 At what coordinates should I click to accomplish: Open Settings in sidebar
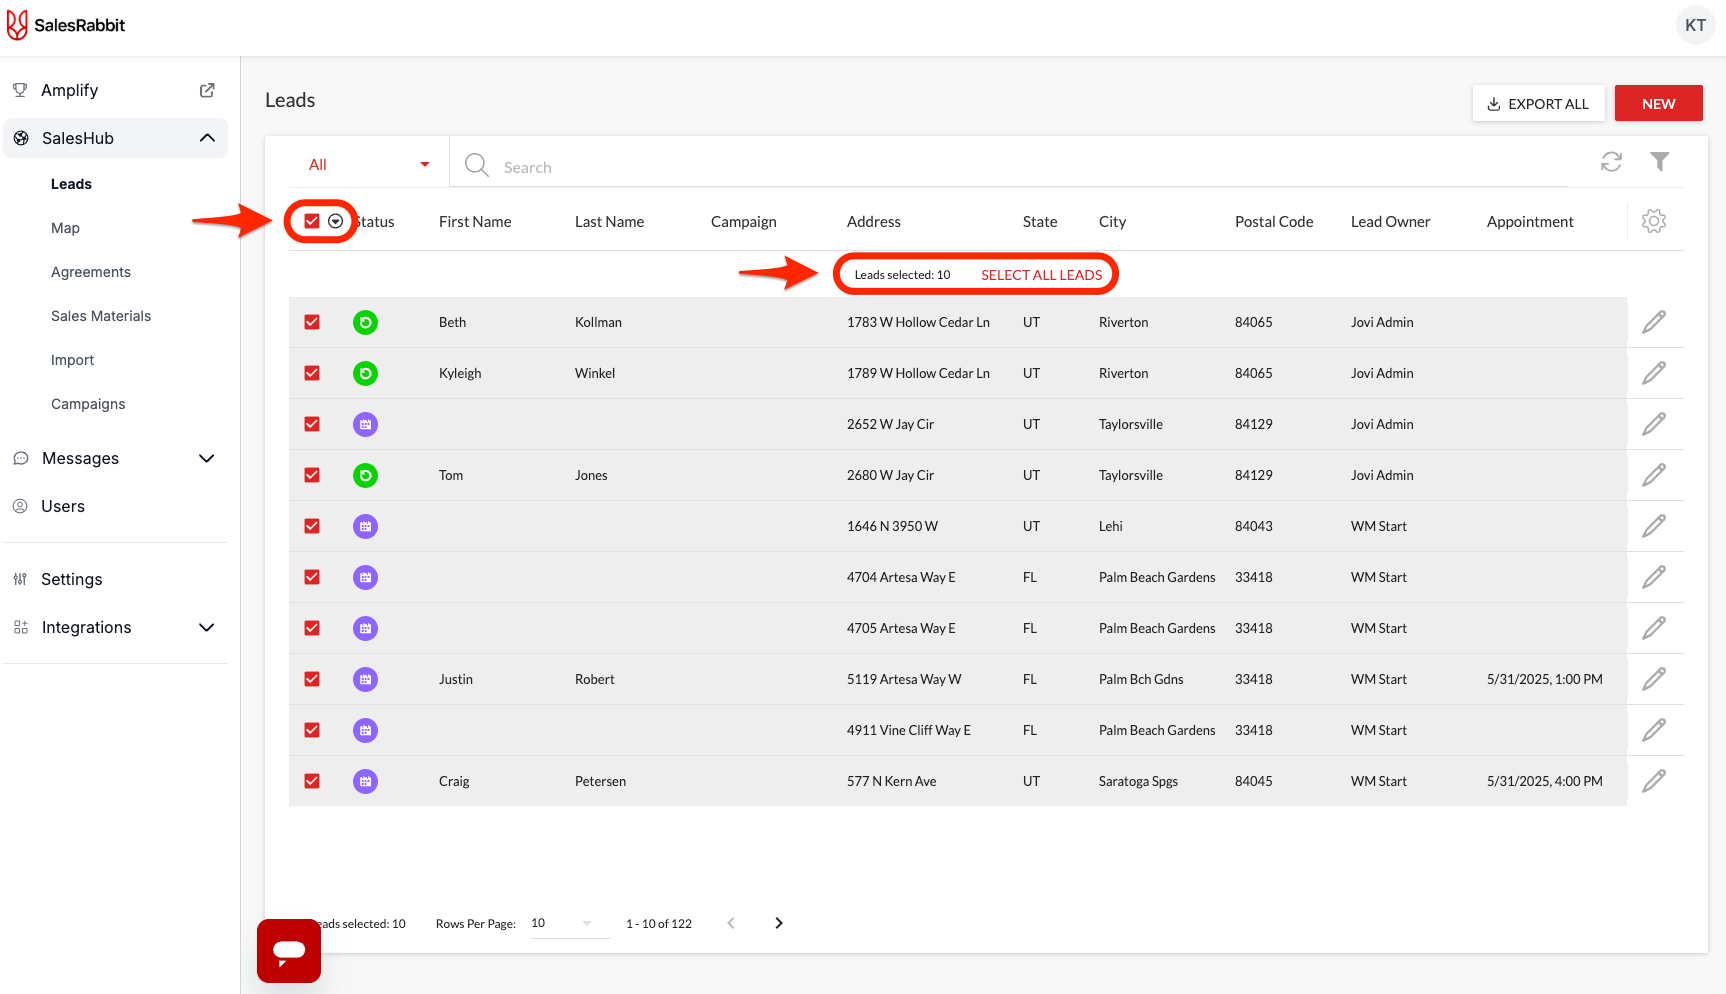point(71,579)
